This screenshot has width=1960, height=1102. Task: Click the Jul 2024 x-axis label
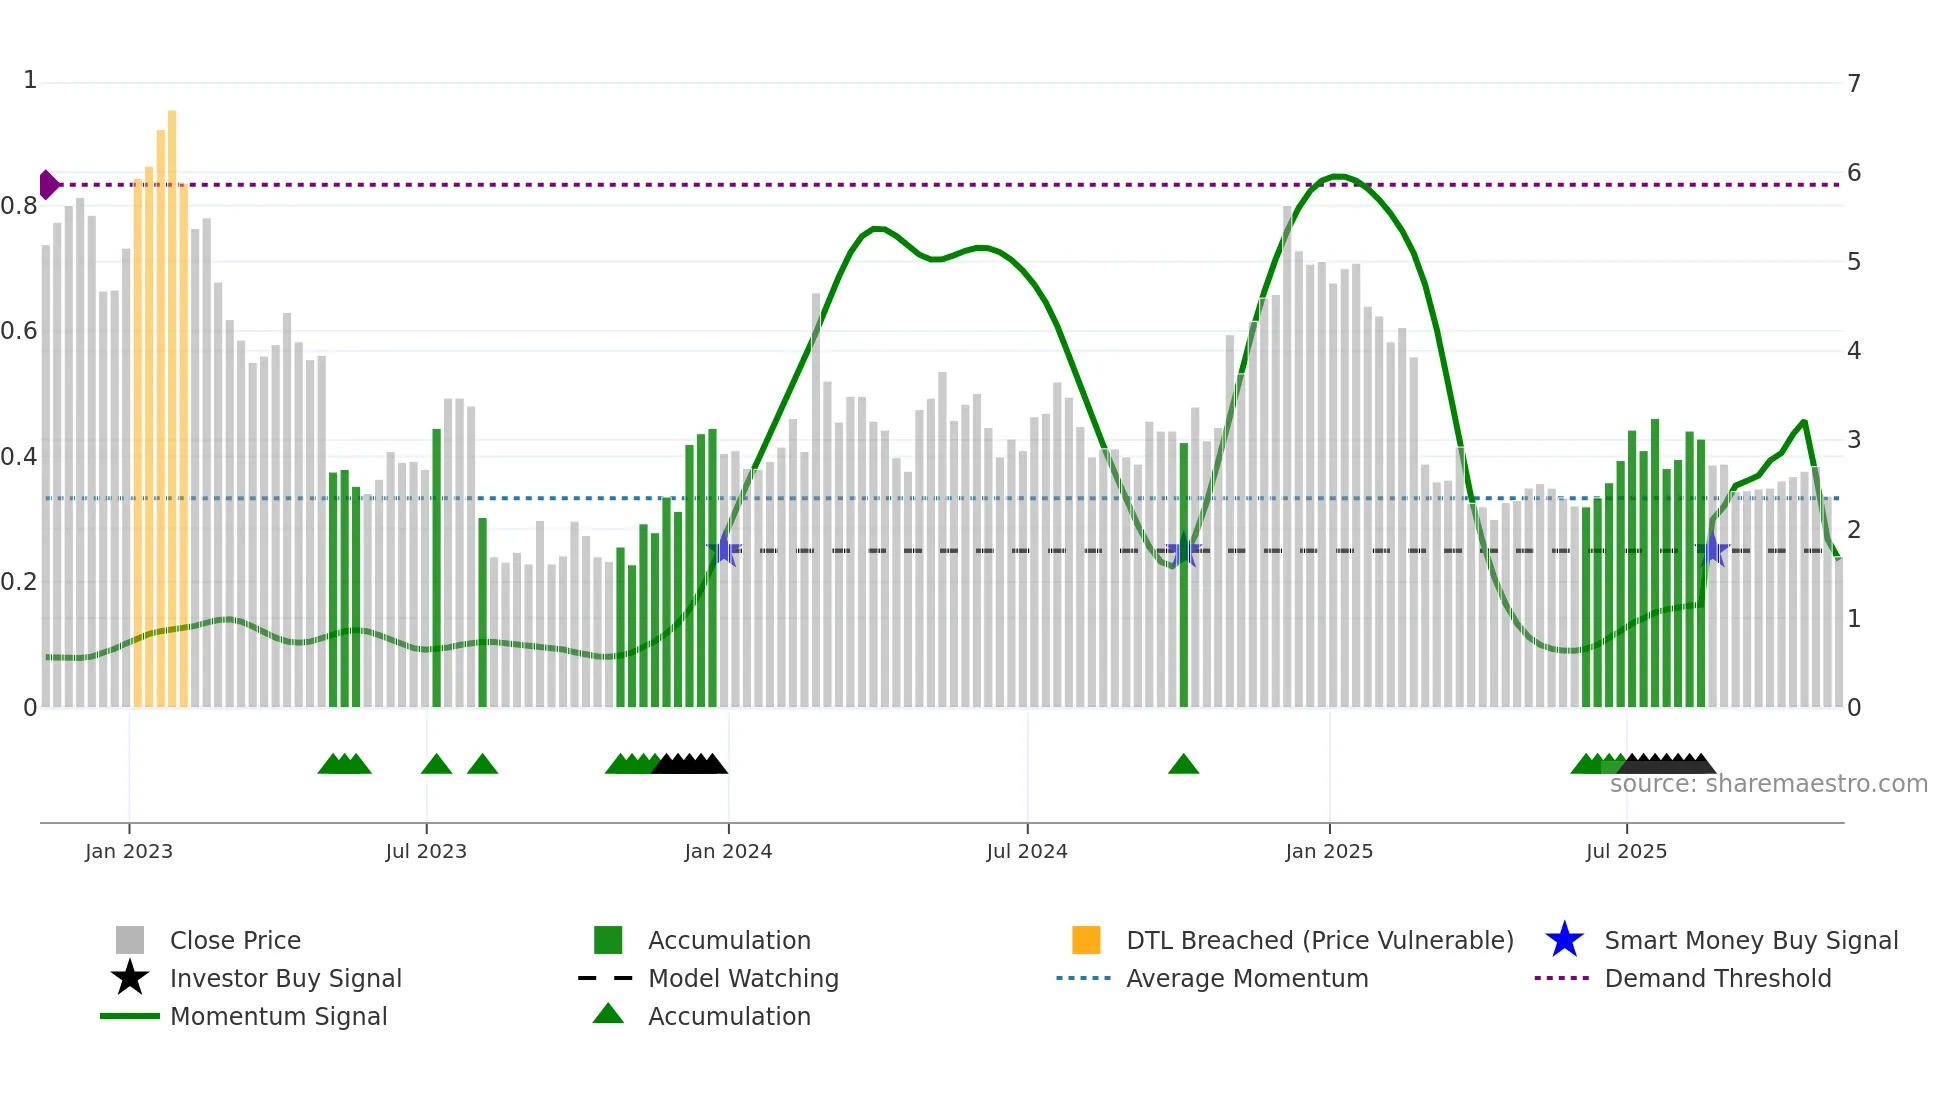coord(1027,851)
